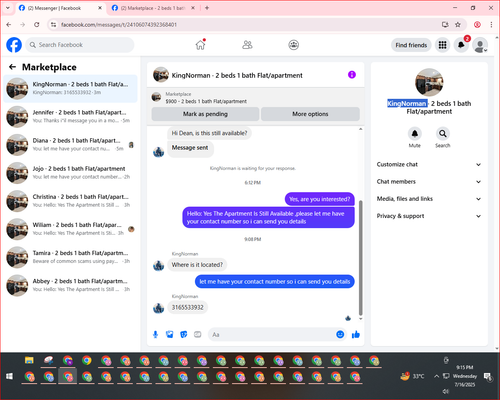Open the emoji picker icon

point(340,334)
